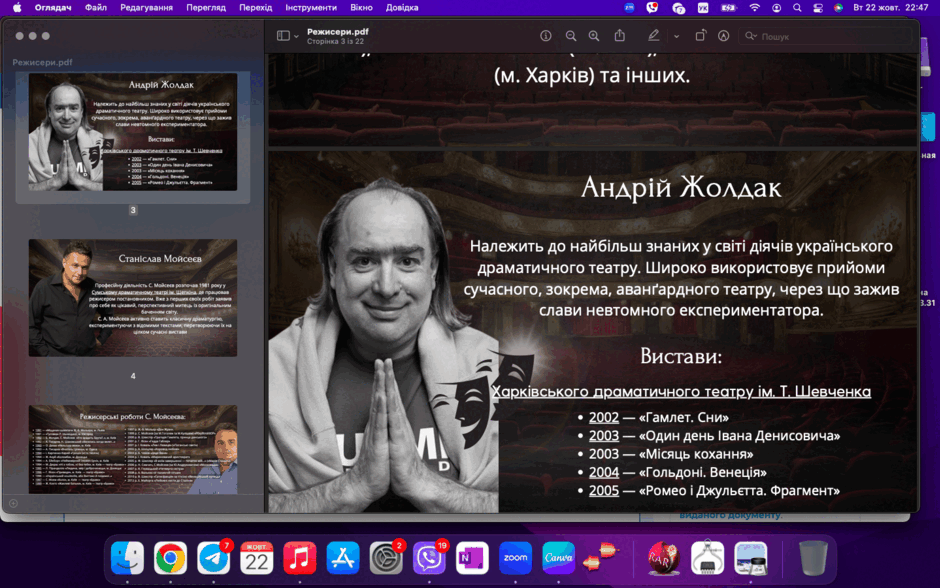This screenshot has width=940, height=588.
Task: Open the Перегляд menu
Action: tap(206, 8)
